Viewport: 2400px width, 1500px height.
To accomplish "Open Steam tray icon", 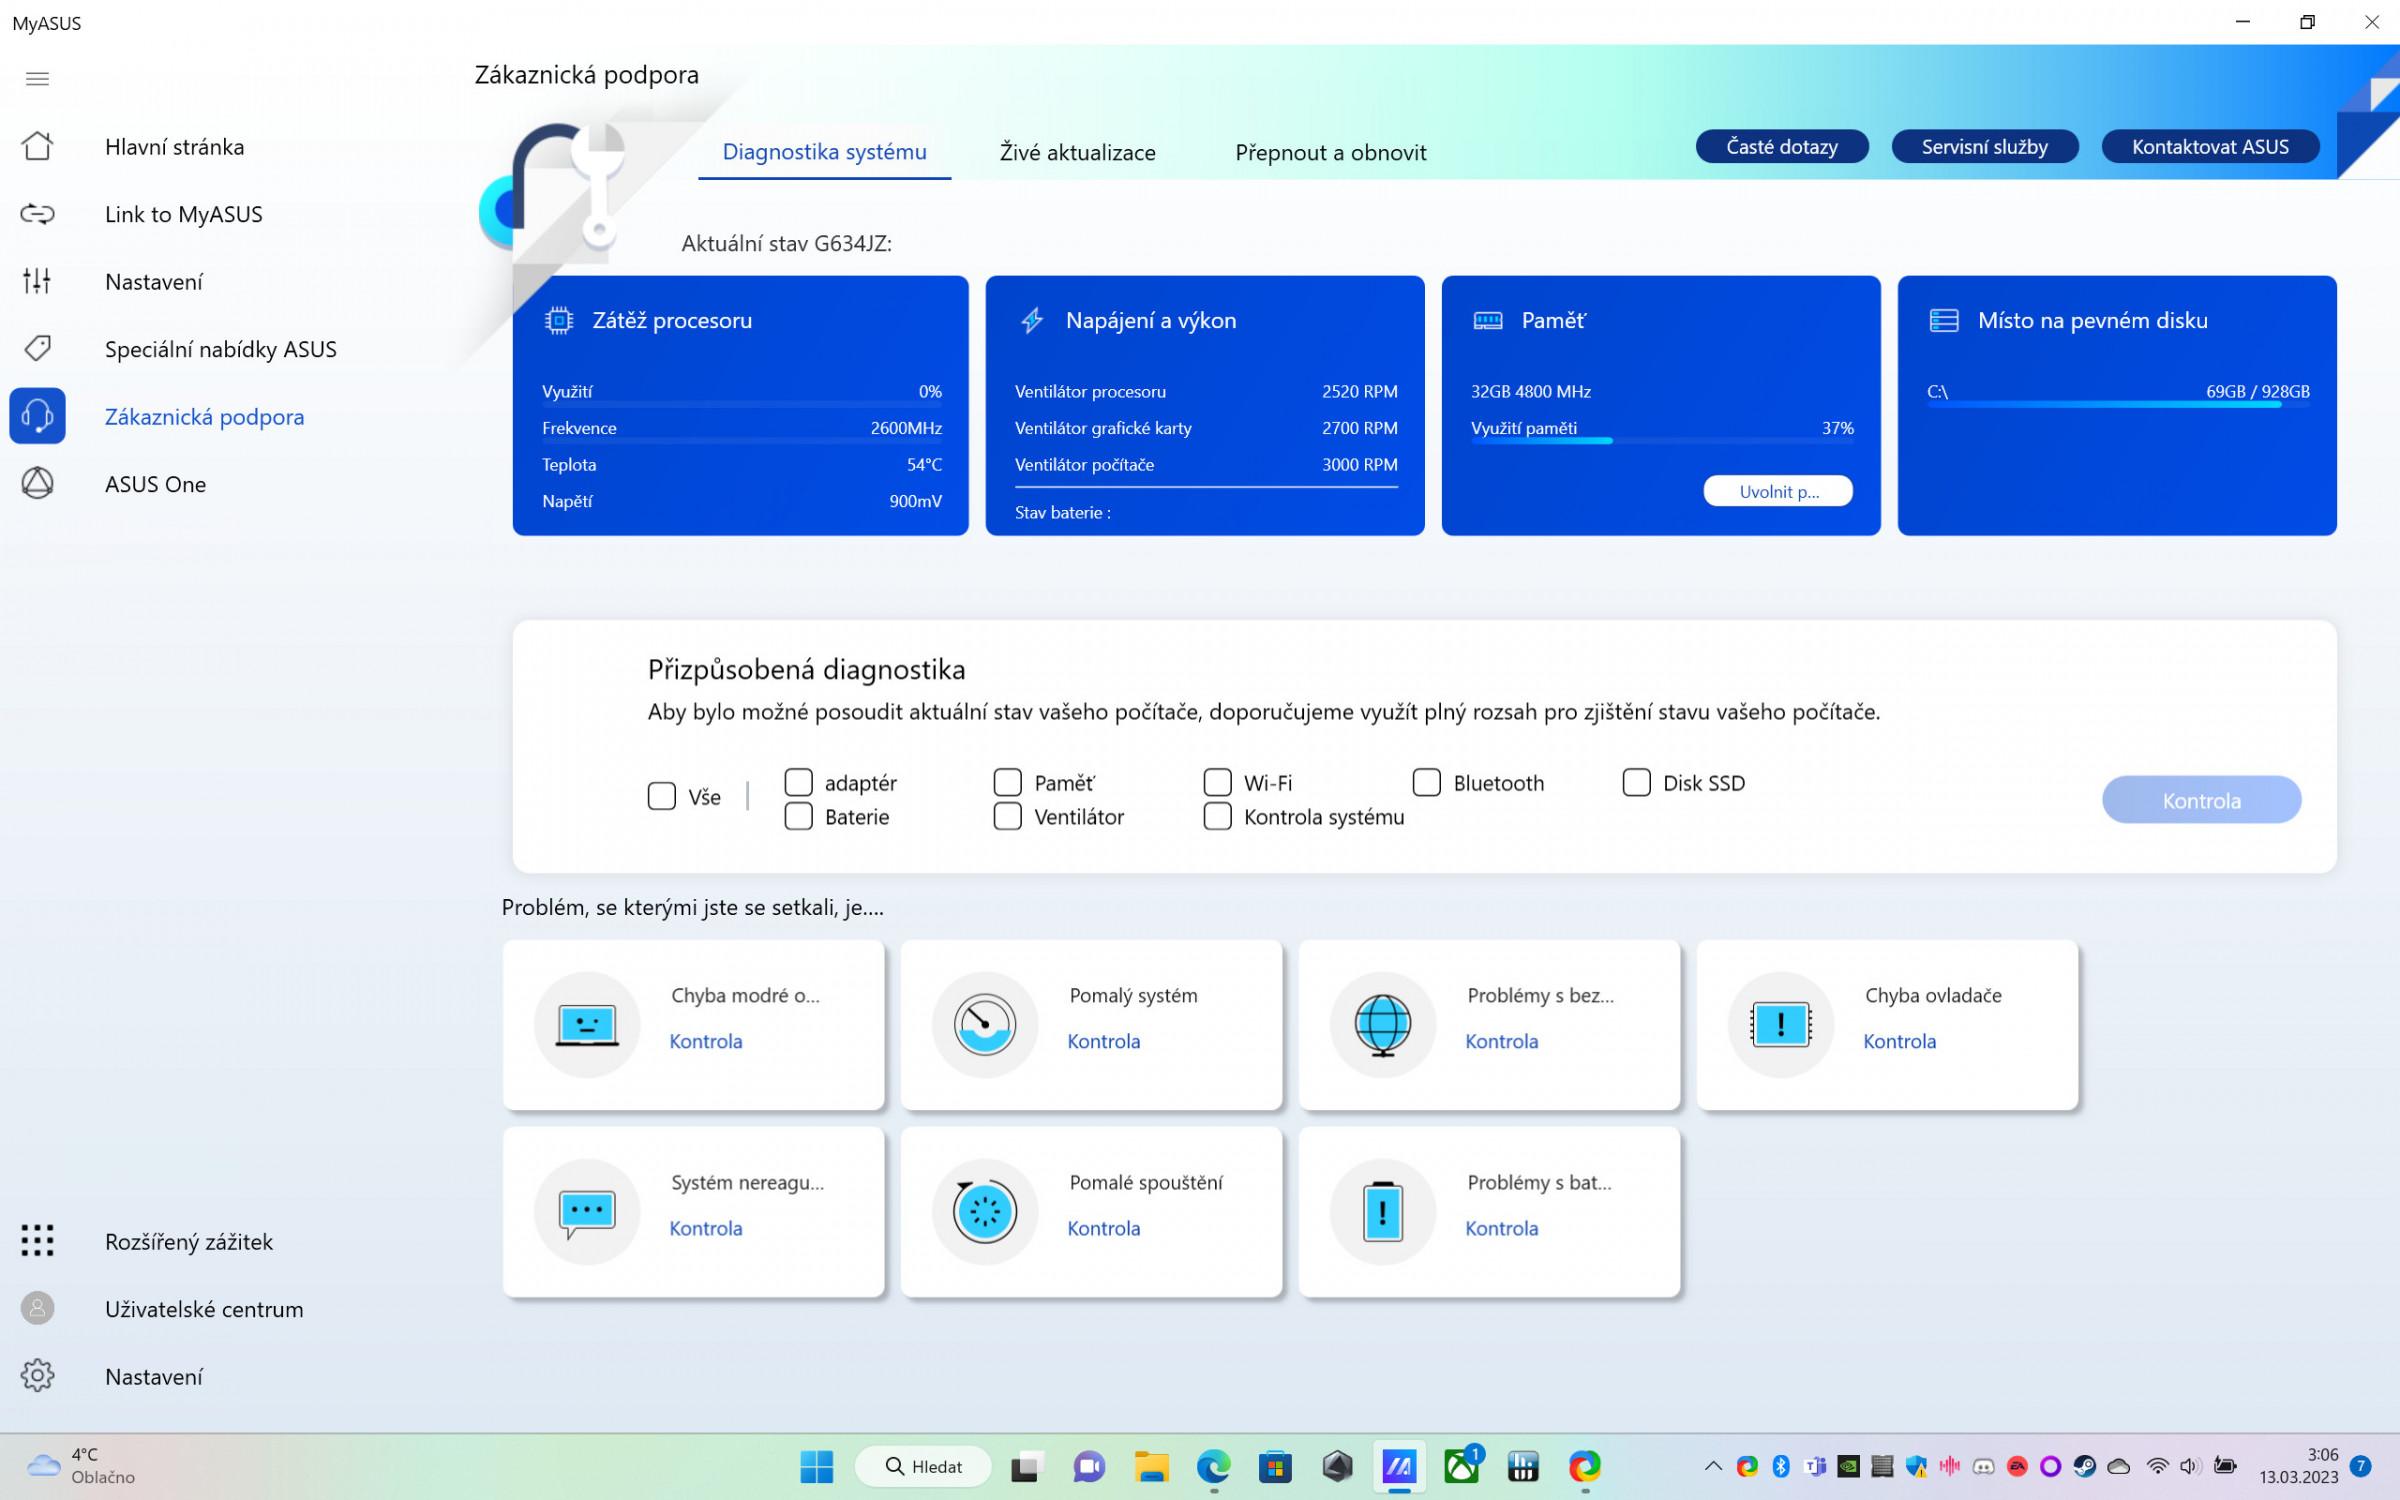I will tap(2084, 1466).
